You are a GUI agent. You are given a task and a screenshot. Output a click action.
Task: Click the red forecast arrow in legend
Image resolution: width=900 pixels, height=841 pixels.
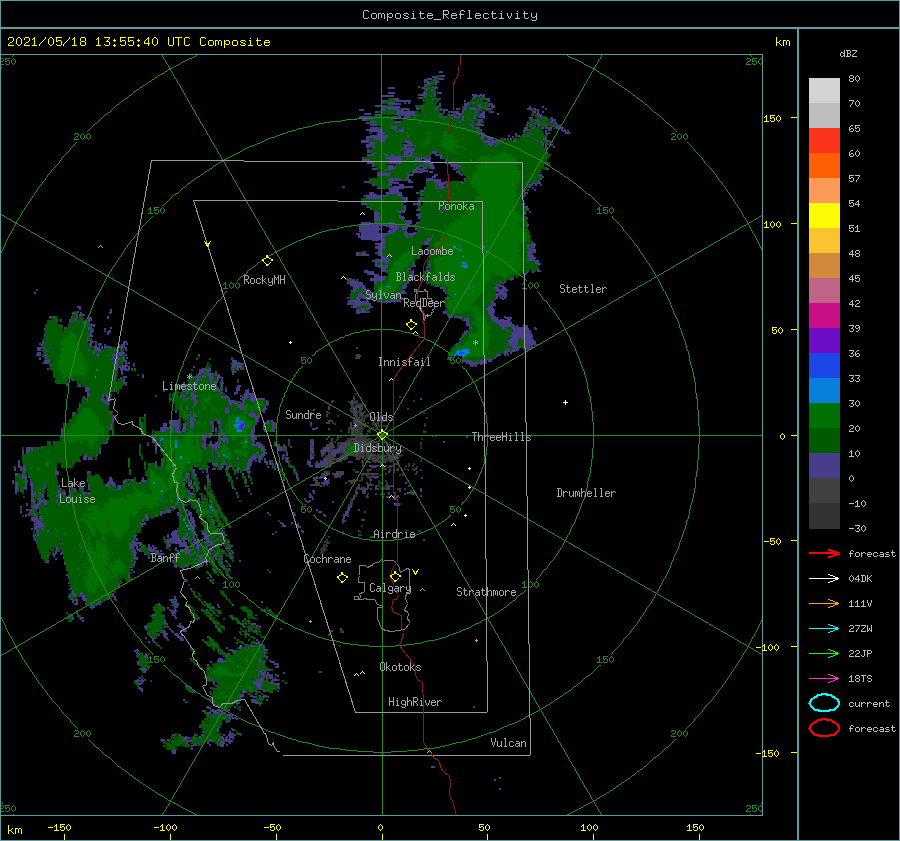coord(824,553)
